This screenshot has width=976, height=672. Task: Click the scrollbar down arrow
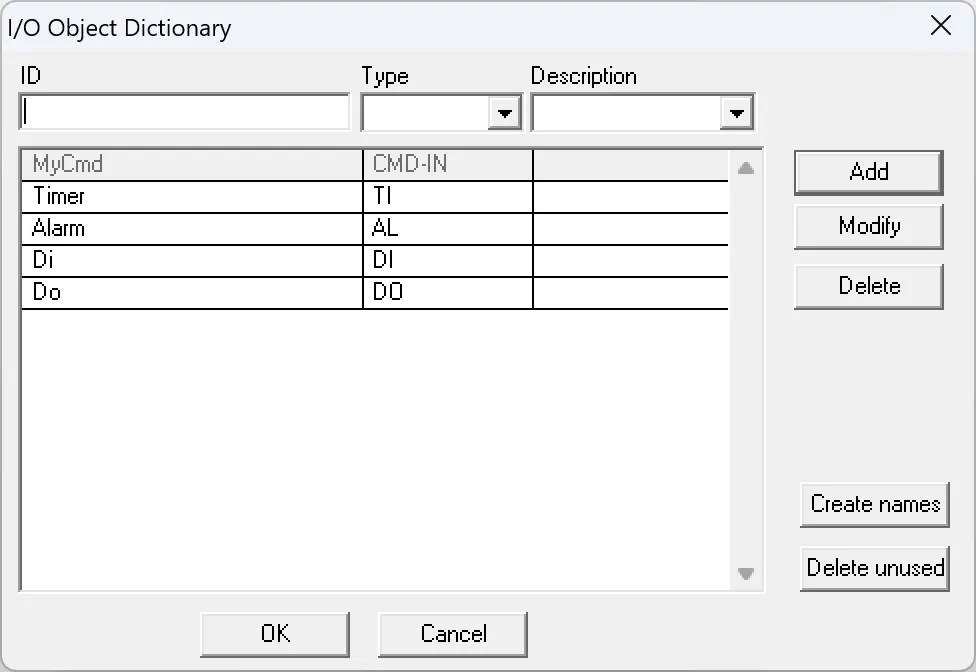[x=745, y=574]
